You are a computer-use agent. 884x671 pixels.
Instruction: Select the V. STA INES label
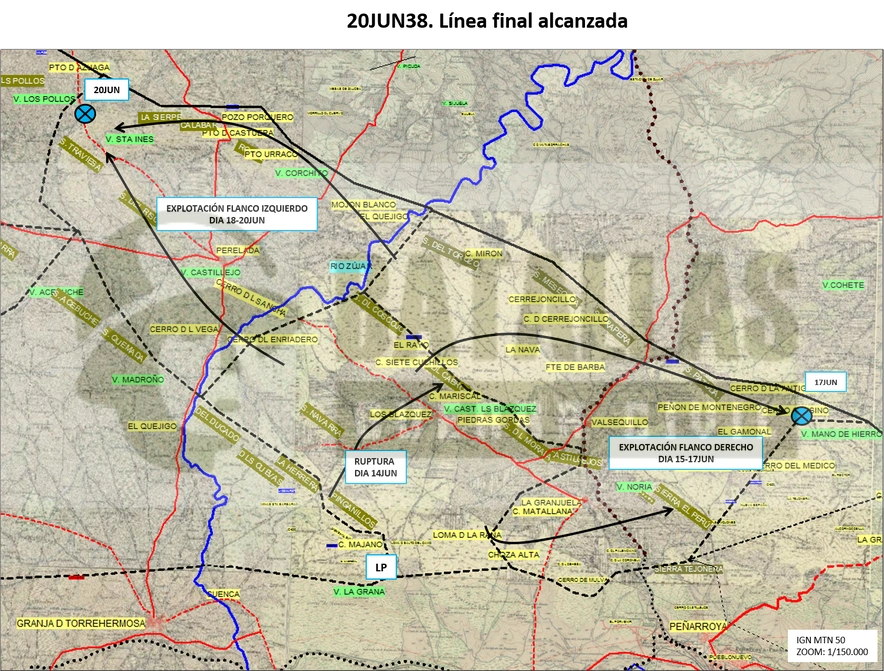pyautogui.click(x=130, y=139)
